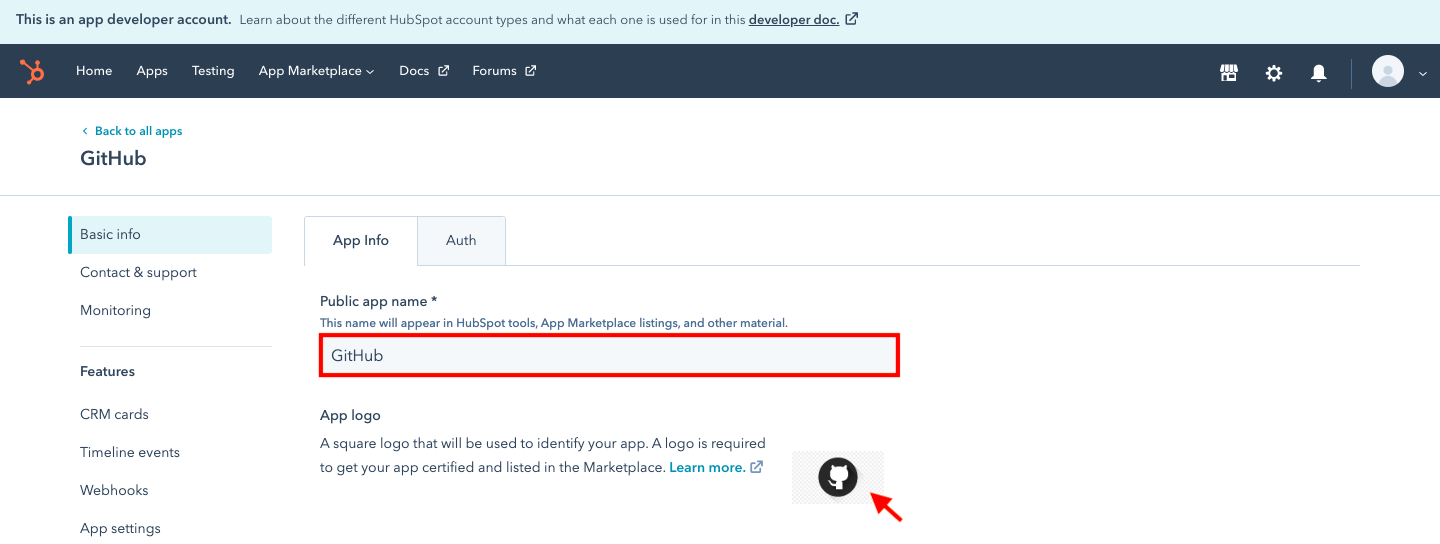Click the Public app name label
This screenshot has width=1440, height=544.
379,301
